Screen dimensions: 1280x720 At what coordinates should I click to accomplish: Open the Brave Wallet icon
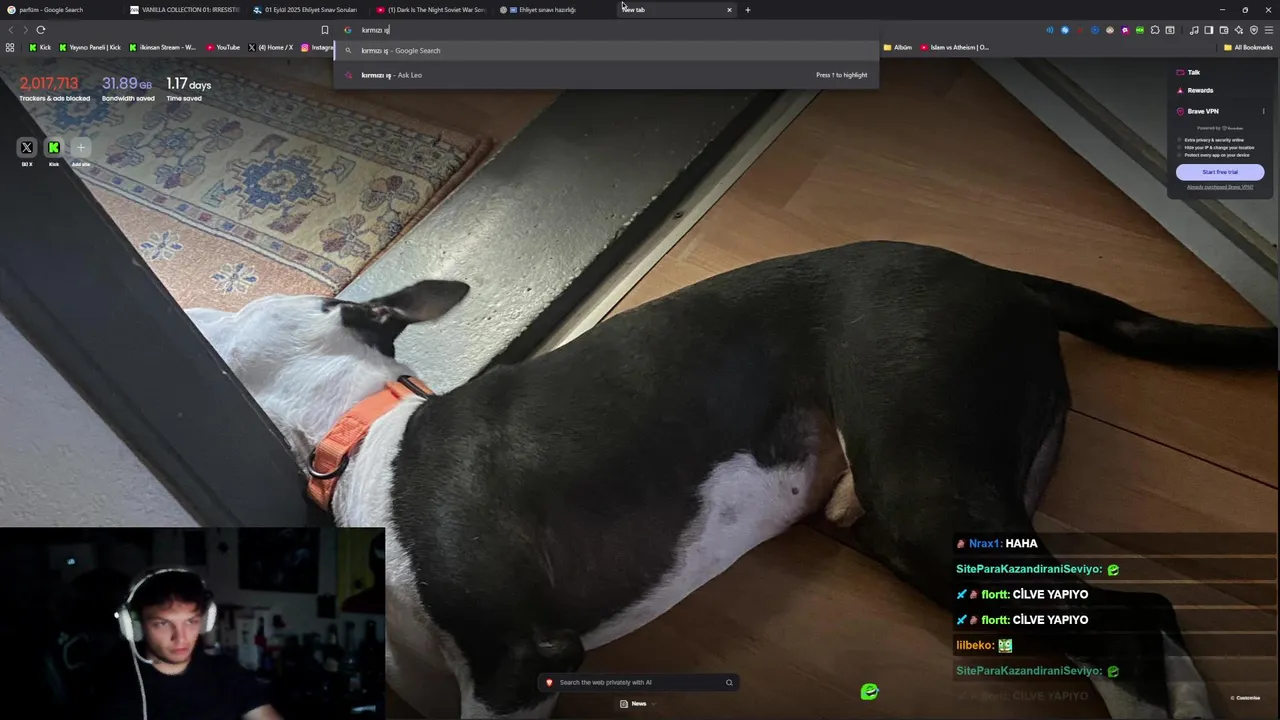pyautogui.click(x=1224, y=30)
